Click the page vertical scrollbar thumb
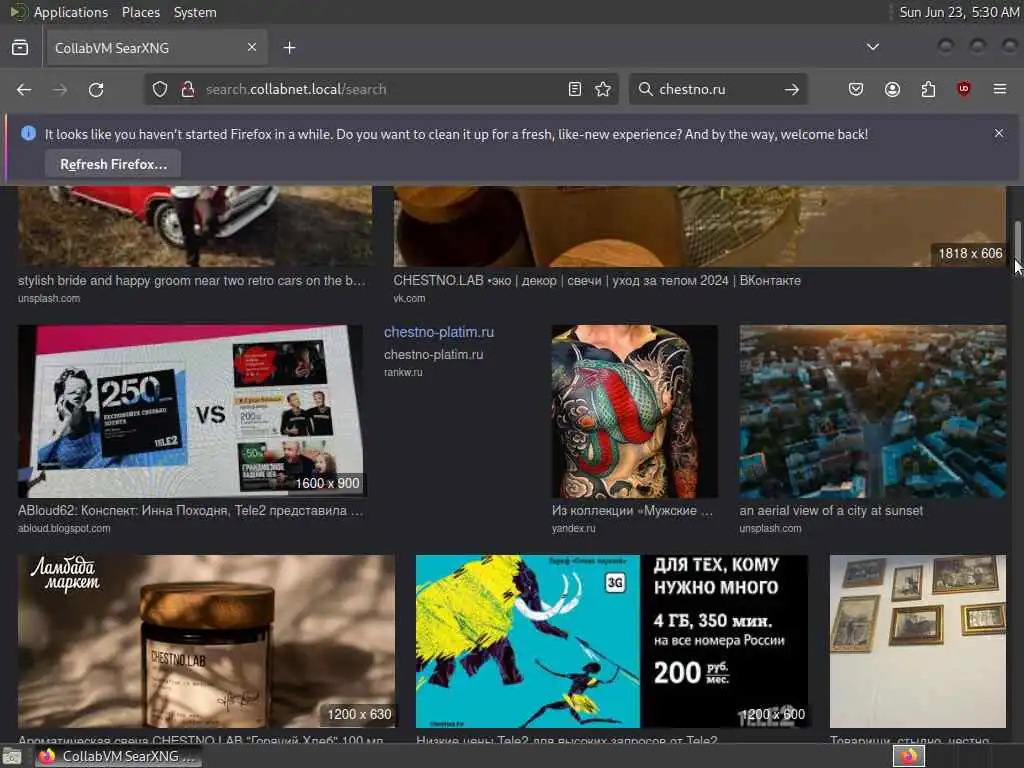Viewport: 1024px width, 768px height. 1017,242
